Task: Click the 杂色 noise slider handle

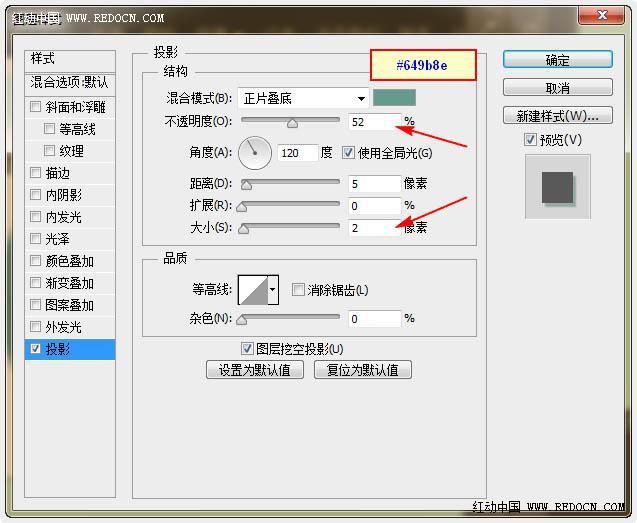Action: click(242, 320)
